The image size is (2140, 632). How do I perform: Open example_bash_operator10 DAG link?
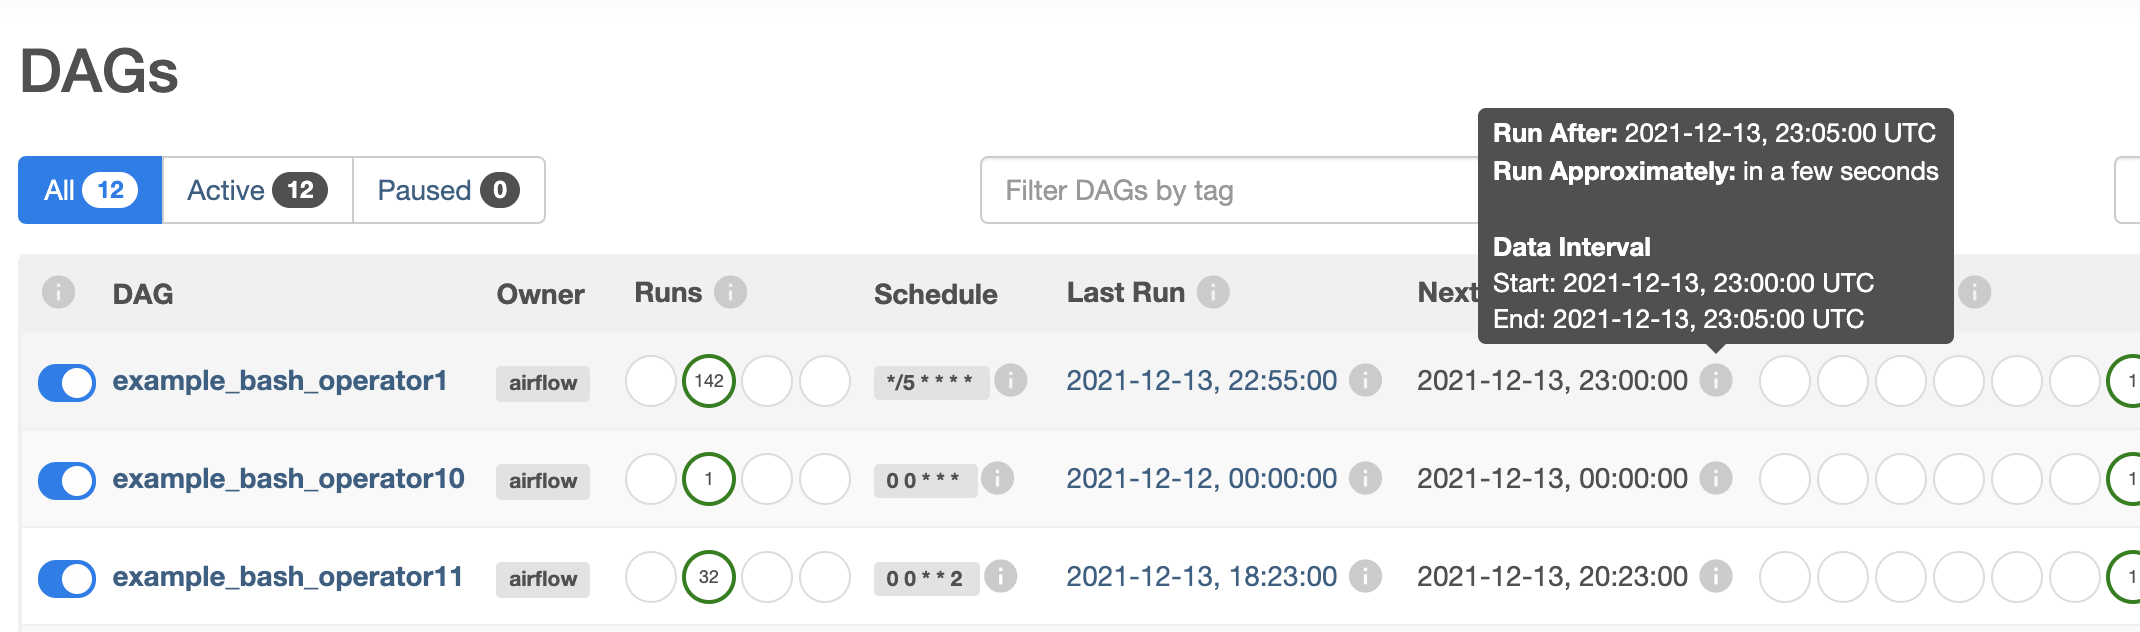tap(288, 478)
